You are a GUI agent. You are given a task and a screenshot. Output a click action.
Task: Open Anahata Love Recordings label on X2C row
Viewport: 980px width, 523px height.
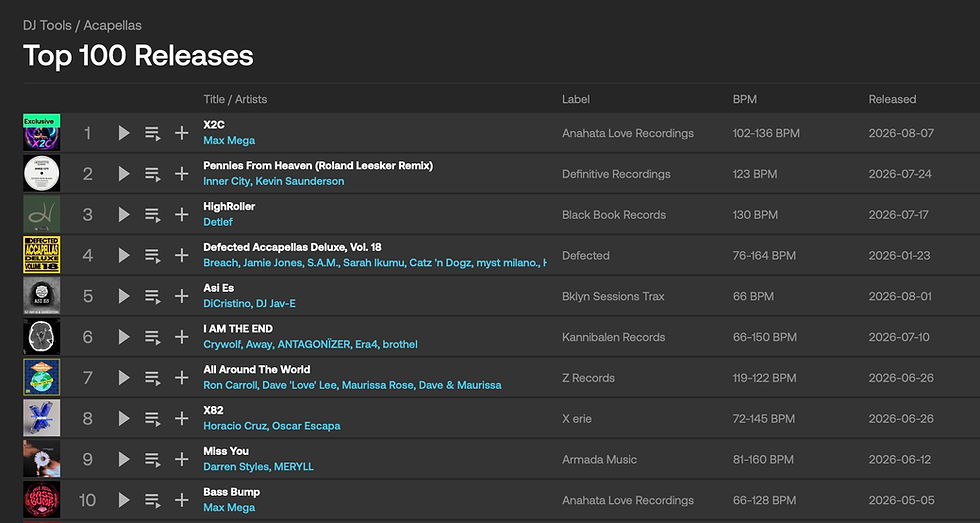tap(628, 133)
